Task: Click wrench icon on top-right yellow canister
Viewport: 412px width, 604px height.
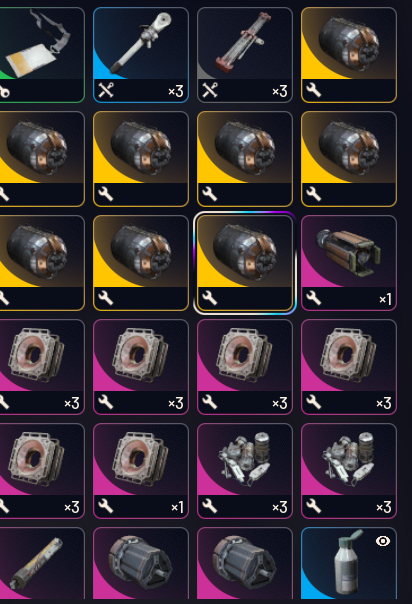Action: click(313, 91)
